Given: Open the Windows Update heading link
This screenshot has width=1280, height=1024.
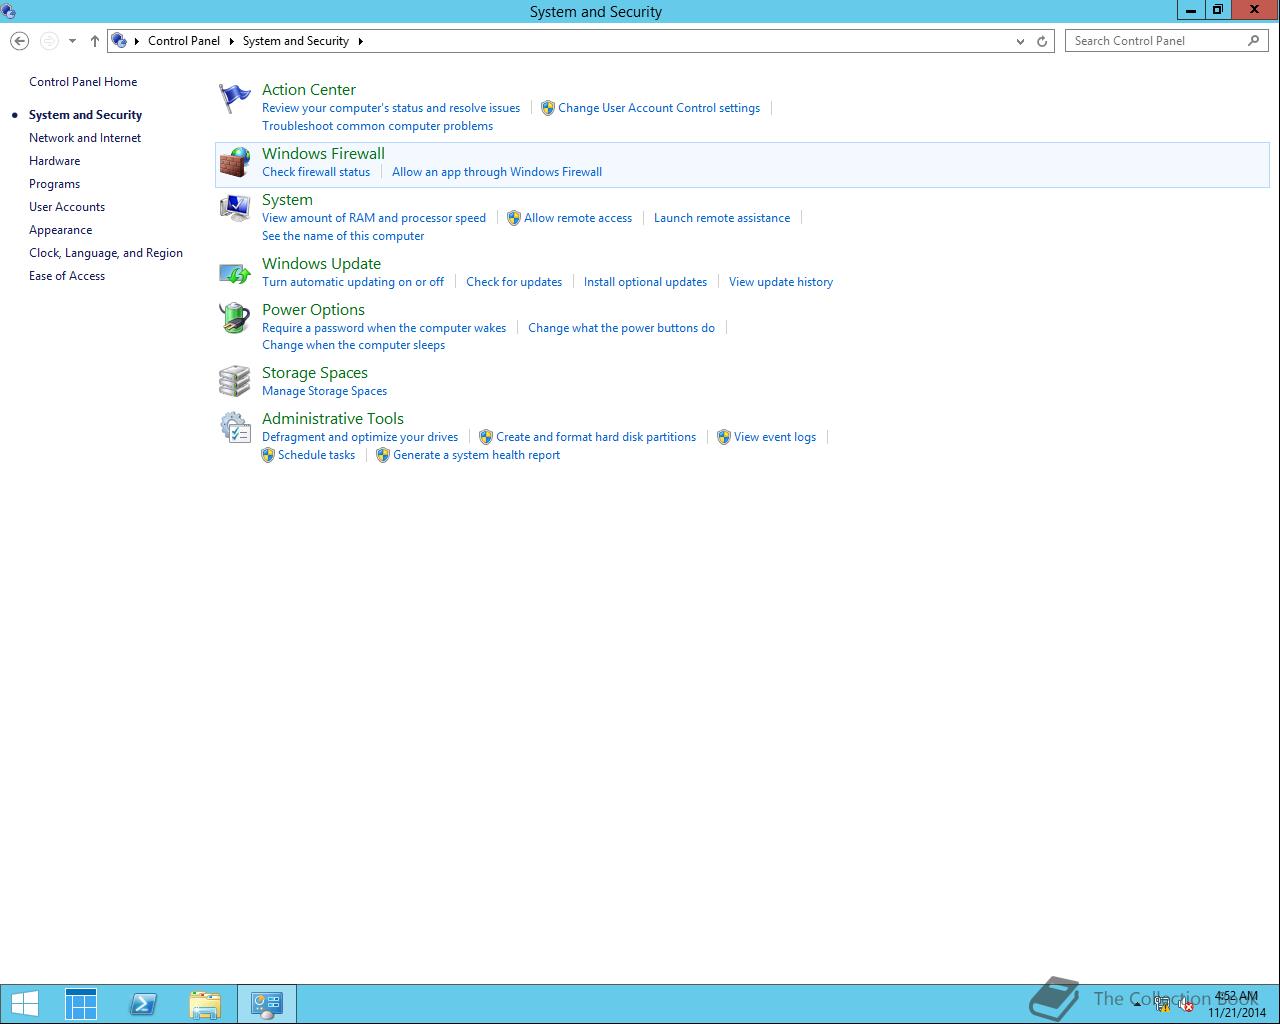Looking at the screenshot, I should pos(321,264).
